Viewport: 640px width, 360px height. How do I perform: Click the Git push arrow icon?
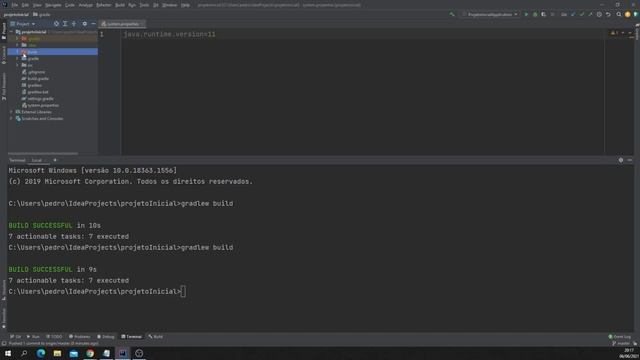[x=590, y=14]
